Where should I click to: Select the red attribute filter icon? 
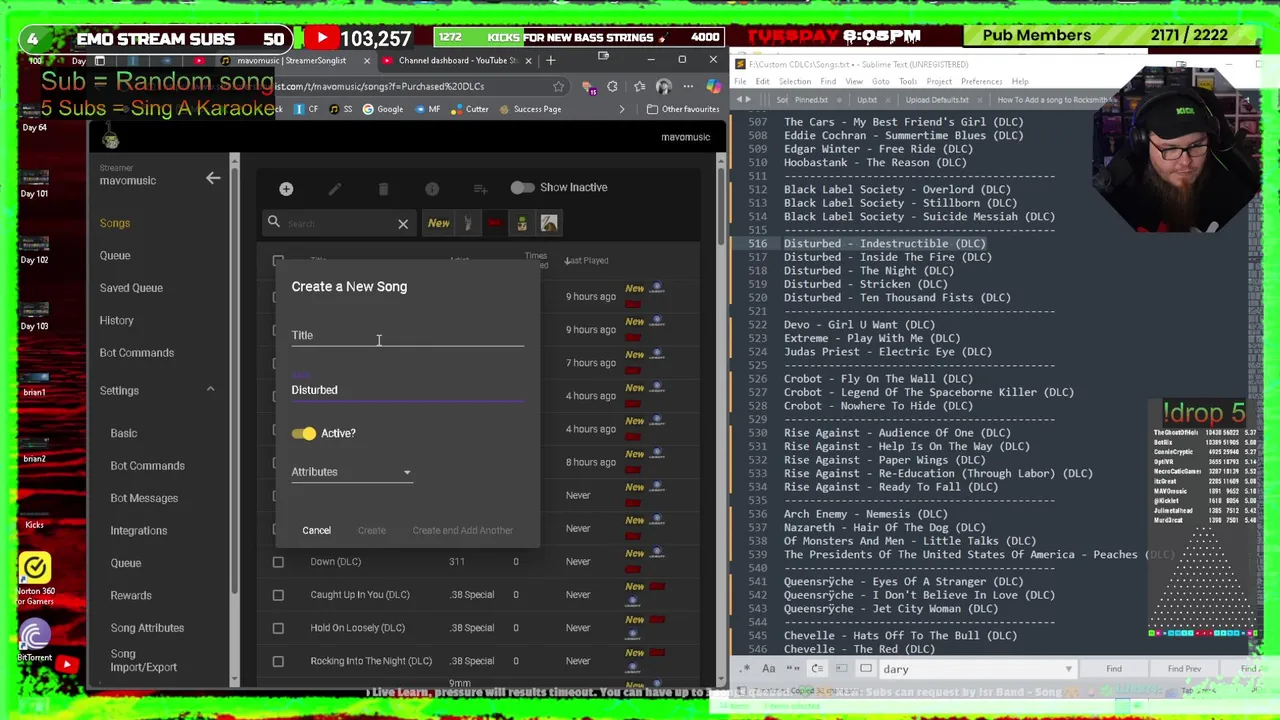click(x=494, y=223)
